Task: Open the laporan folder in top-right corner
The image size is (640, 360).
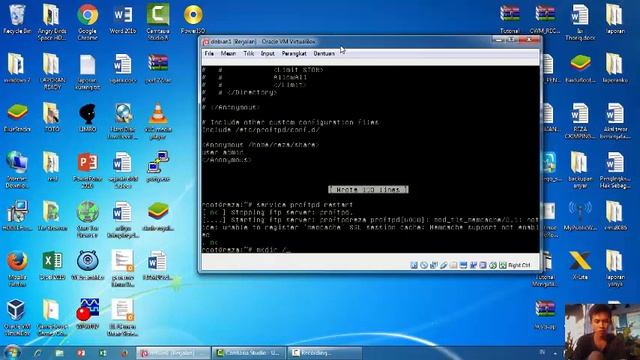Action: click(x=615, y=19)
